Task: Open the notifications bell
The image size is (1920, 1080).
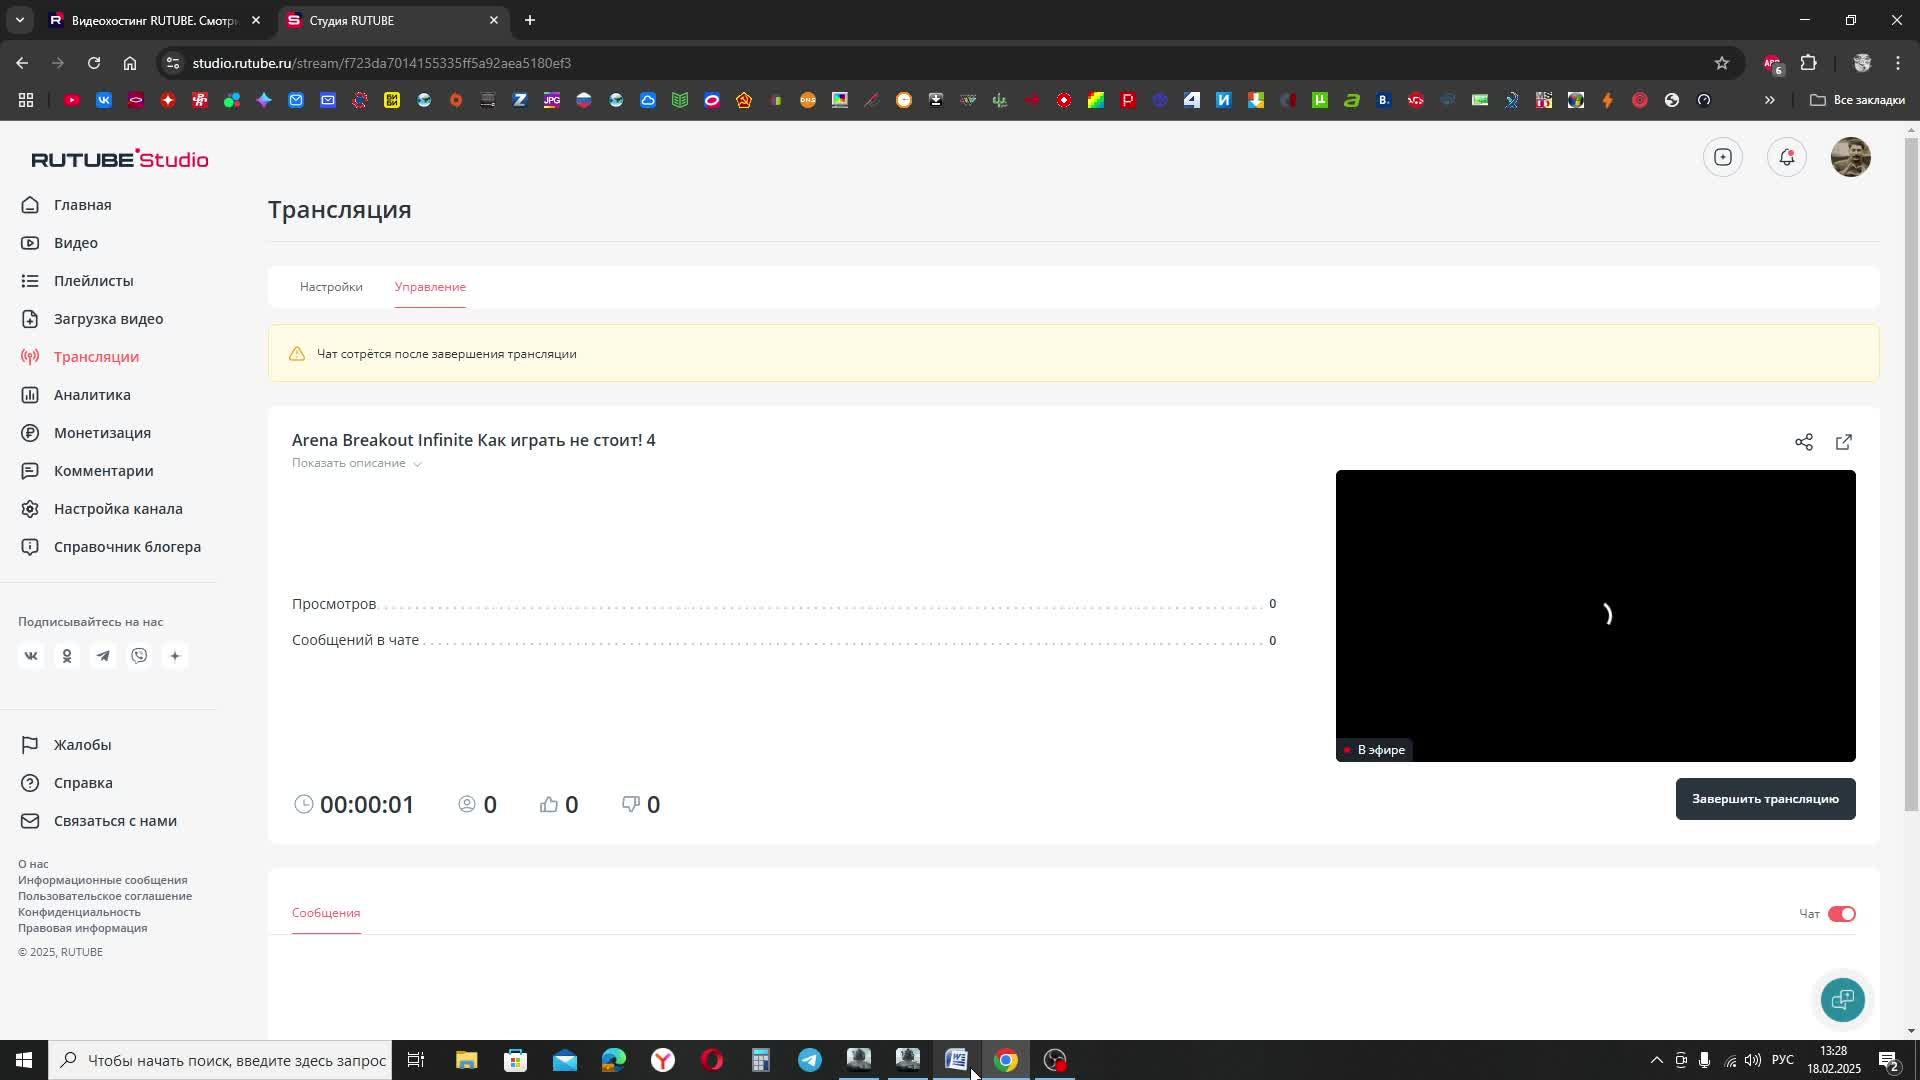Action: click(x=1786, y=157)
